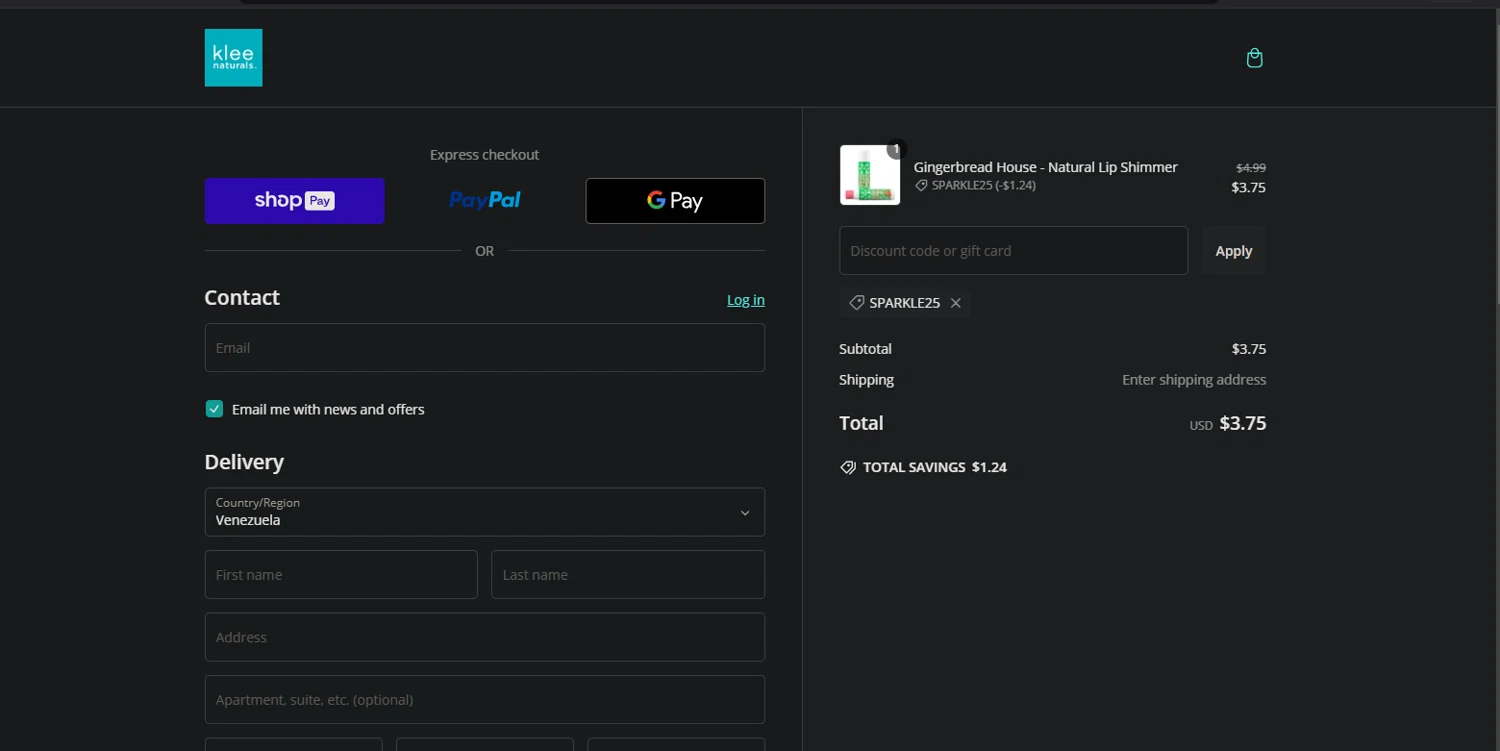Image resolution: width=1500 pixels, height=751 pixels.
Task: Click the Apartment, suite, etc. field
Action: [485, 700]
